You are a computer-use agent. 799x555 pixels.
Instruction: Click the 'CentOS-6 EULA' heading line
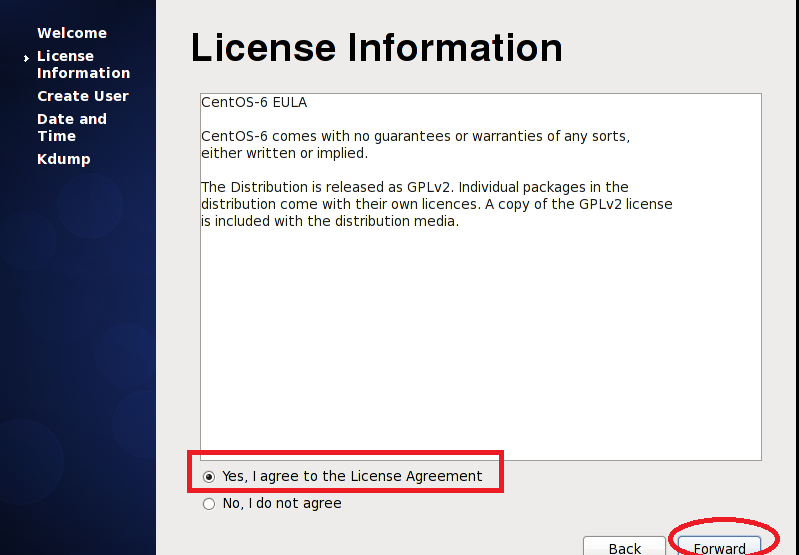254,102
